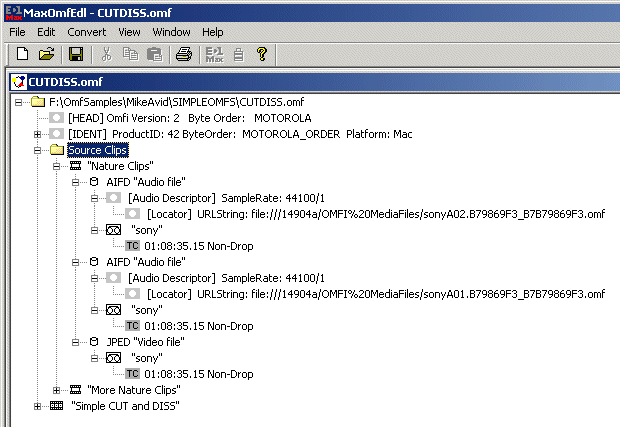620x427 pixels.
Task: Click the Source Clips folder icon
Action: [57, 150]
